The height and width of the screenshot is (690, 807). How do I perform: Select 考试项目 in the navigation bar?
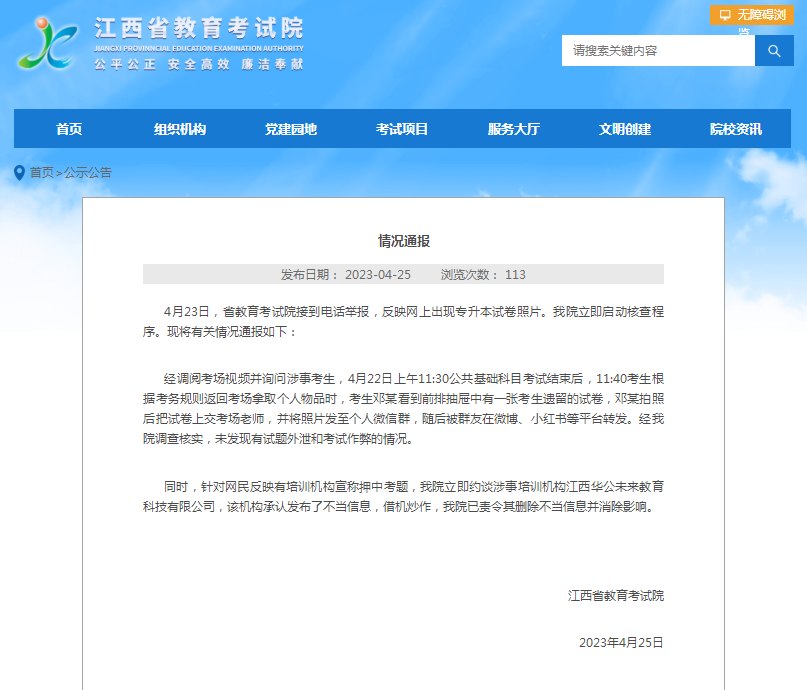(x=402, y=129)
